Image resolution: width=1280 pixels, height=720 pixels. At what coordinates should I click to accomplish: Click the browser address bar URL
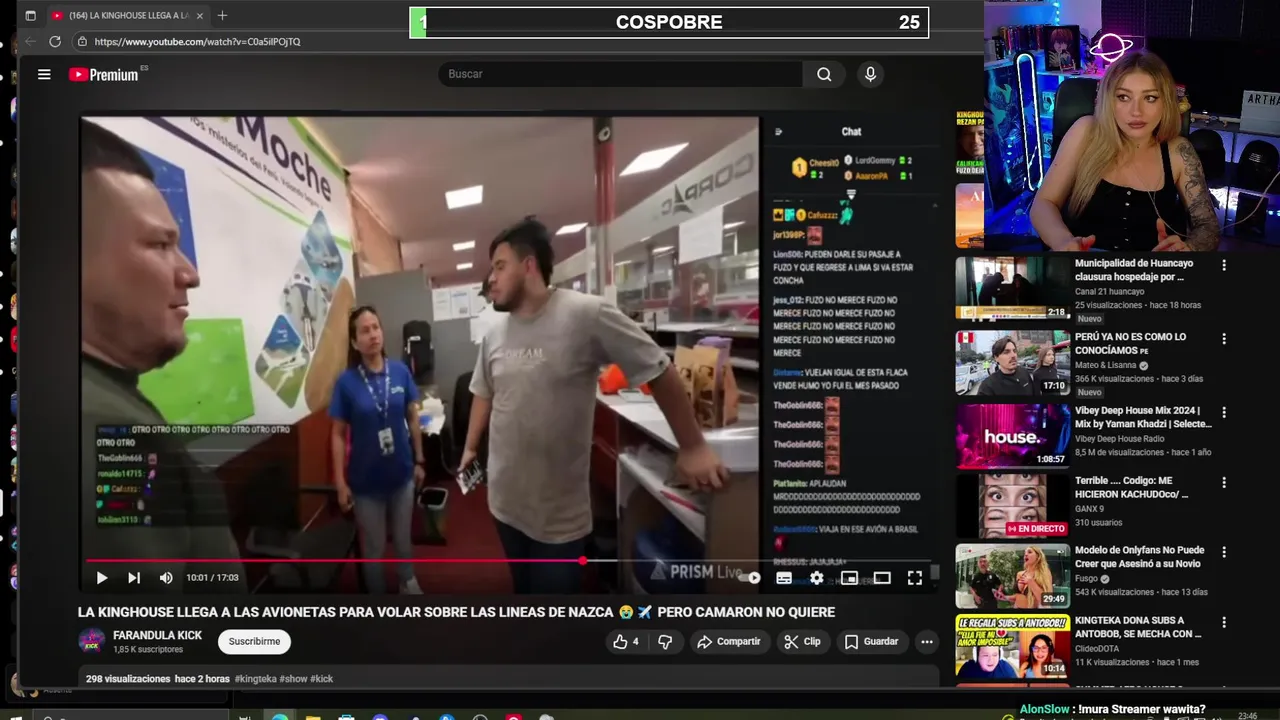[197, 42]
